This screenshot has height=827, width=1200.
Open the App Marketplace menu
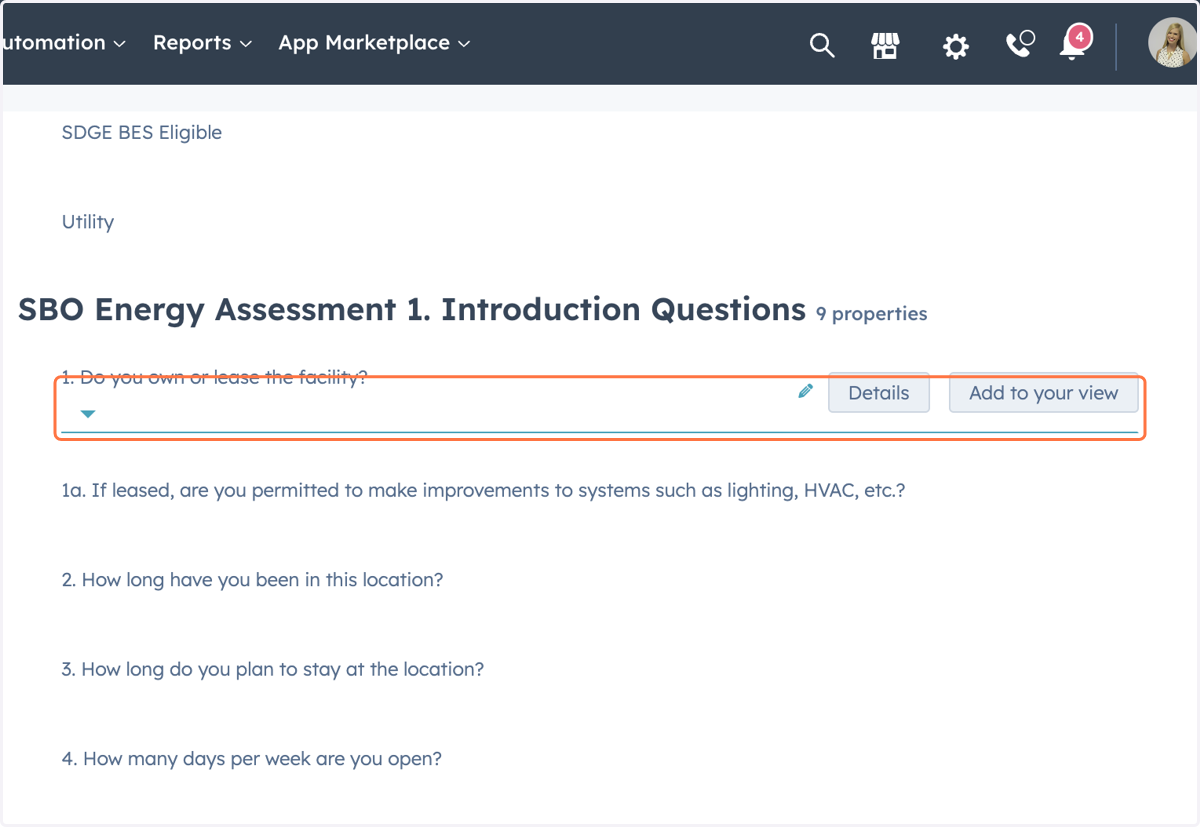pos(374,43)
